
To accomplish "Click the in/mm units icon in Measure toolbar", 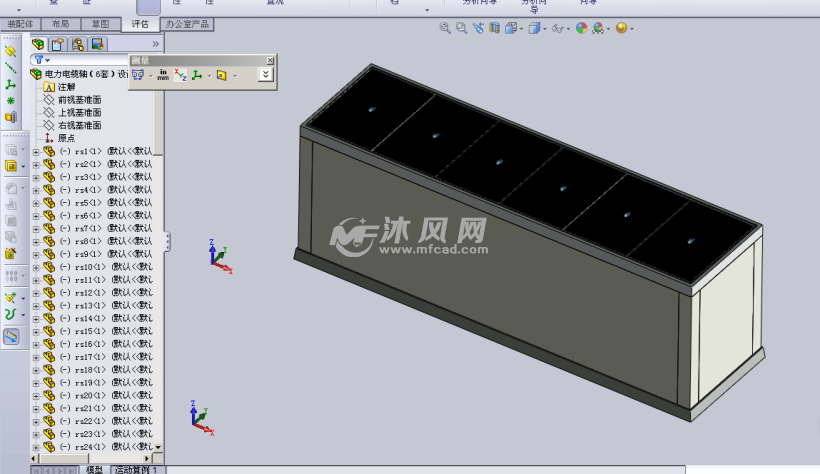I will (163, 75).
